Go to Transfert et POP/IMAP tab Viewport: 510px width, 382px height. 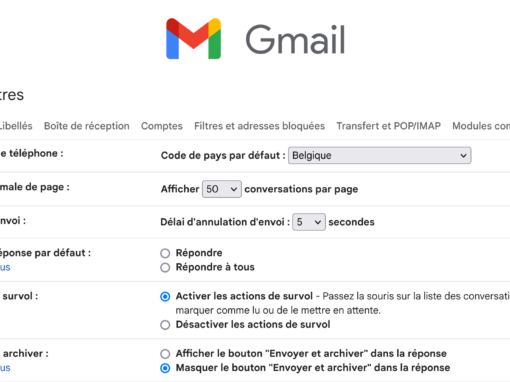388,126
